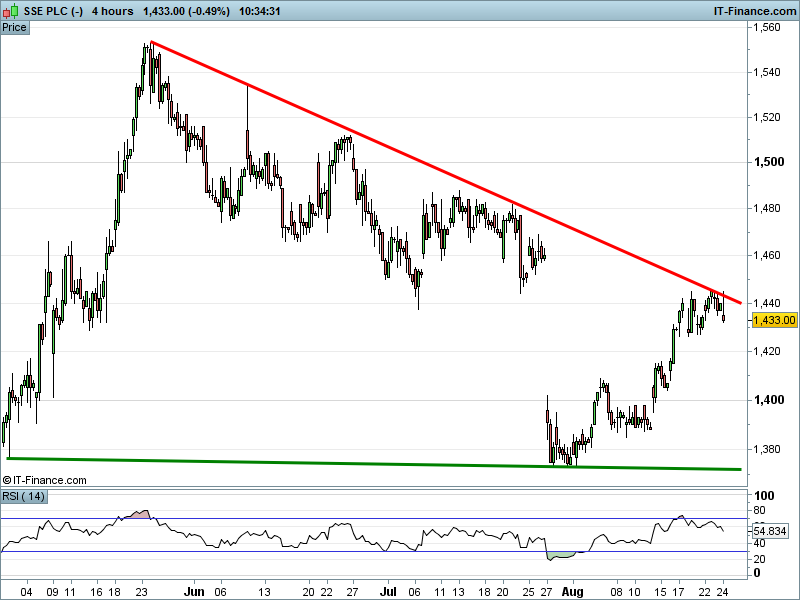Click the 15 date label on time axis
This screenshot has height=600, width=800.
tap(660, 592)
